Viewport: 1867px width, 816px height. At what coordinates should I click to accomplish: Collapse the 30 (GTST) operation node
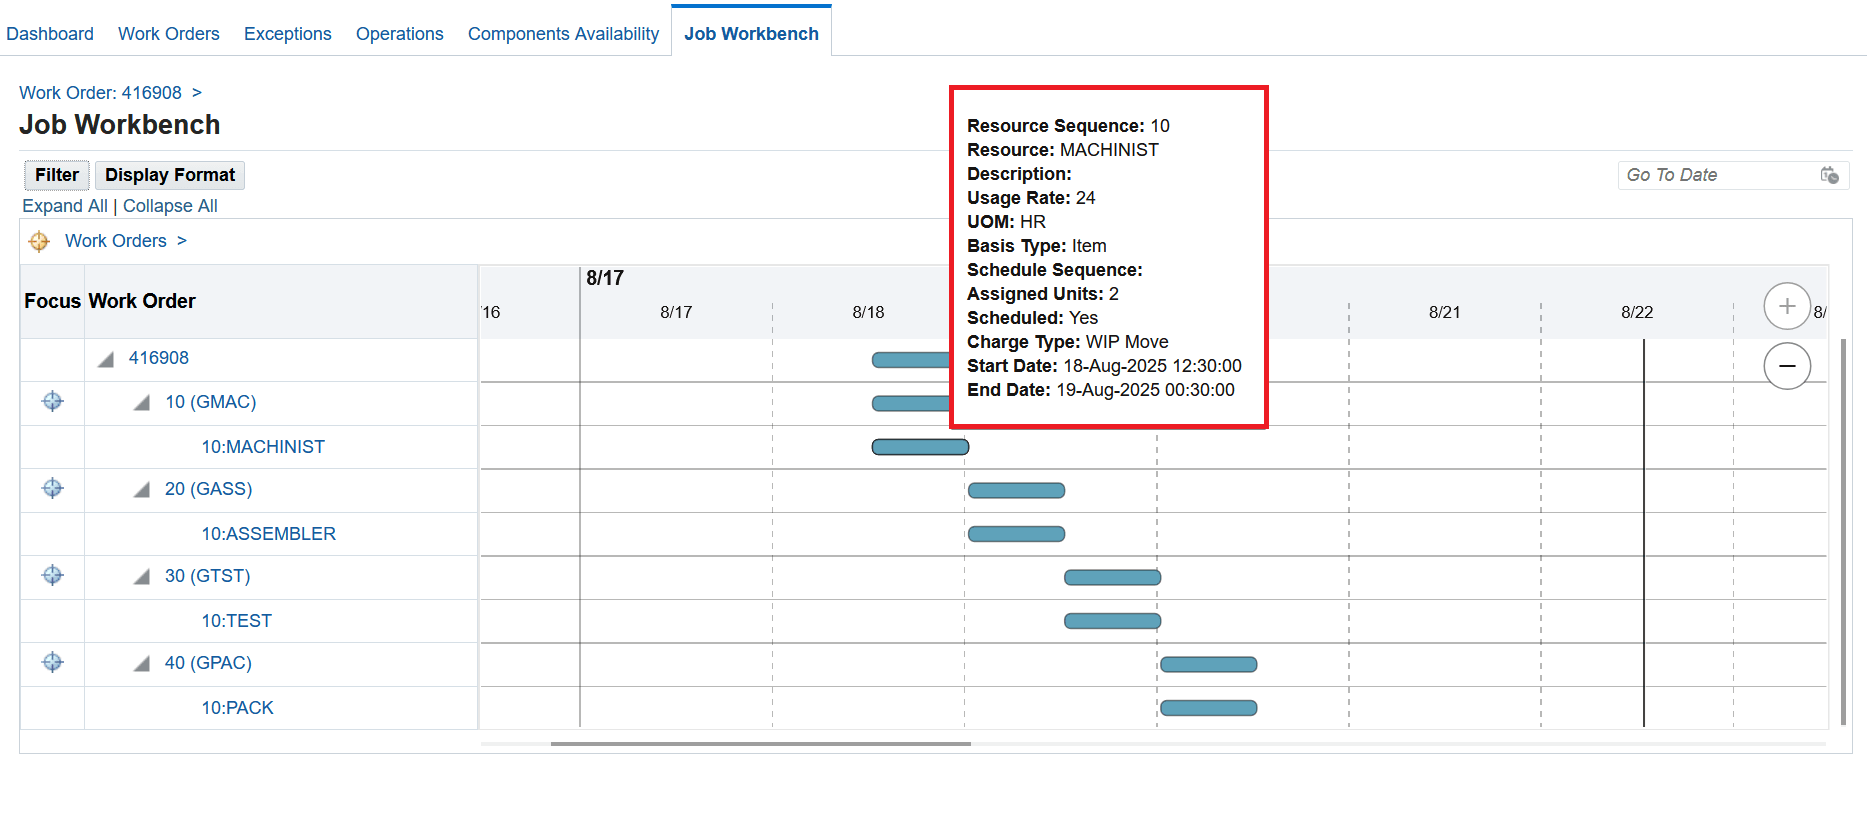click(142, 577)
